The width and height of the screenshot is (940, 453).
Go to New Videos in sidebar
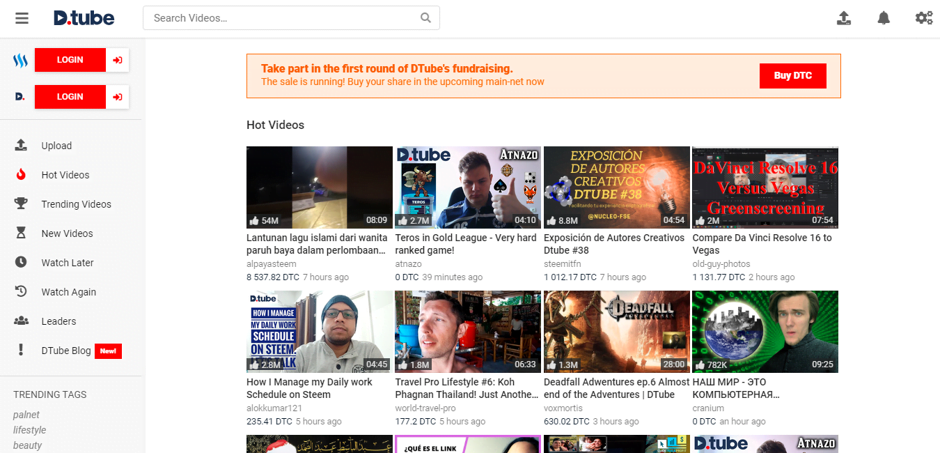[x=67, y=233]
